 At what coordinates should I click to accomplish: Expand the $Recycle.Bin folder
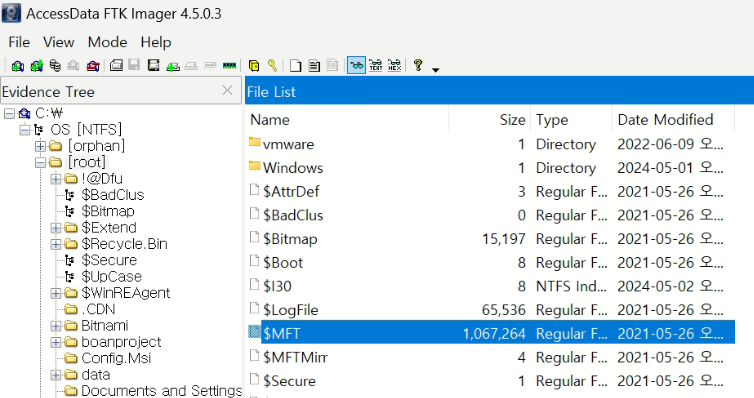pos(56,244)
